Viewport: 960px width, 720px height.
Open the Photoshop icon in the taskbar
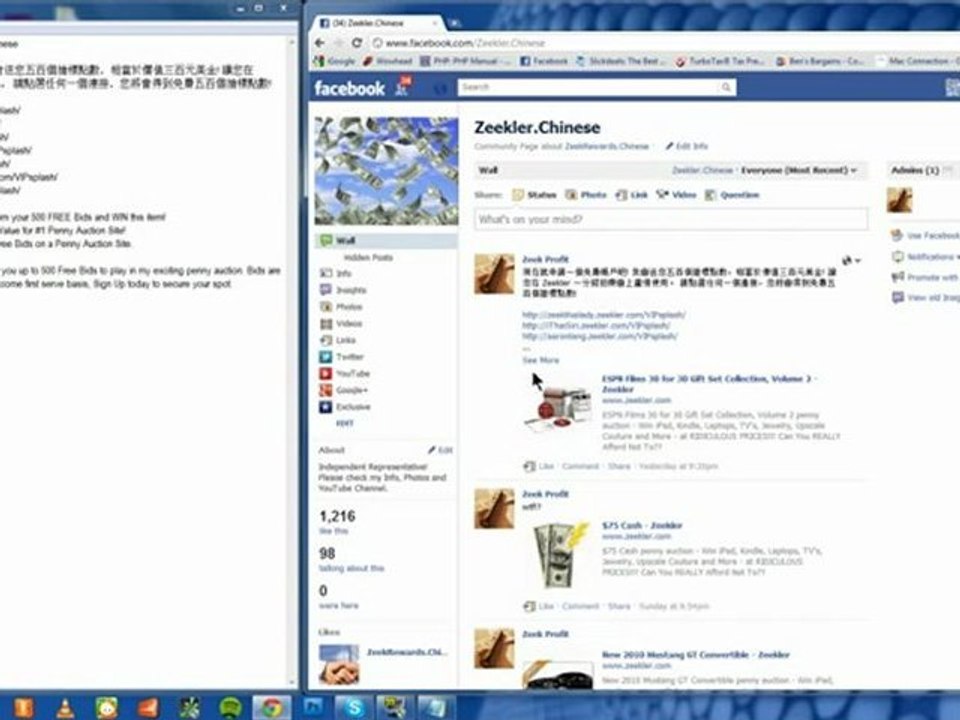pyautogui.click(x=313, y=707)
